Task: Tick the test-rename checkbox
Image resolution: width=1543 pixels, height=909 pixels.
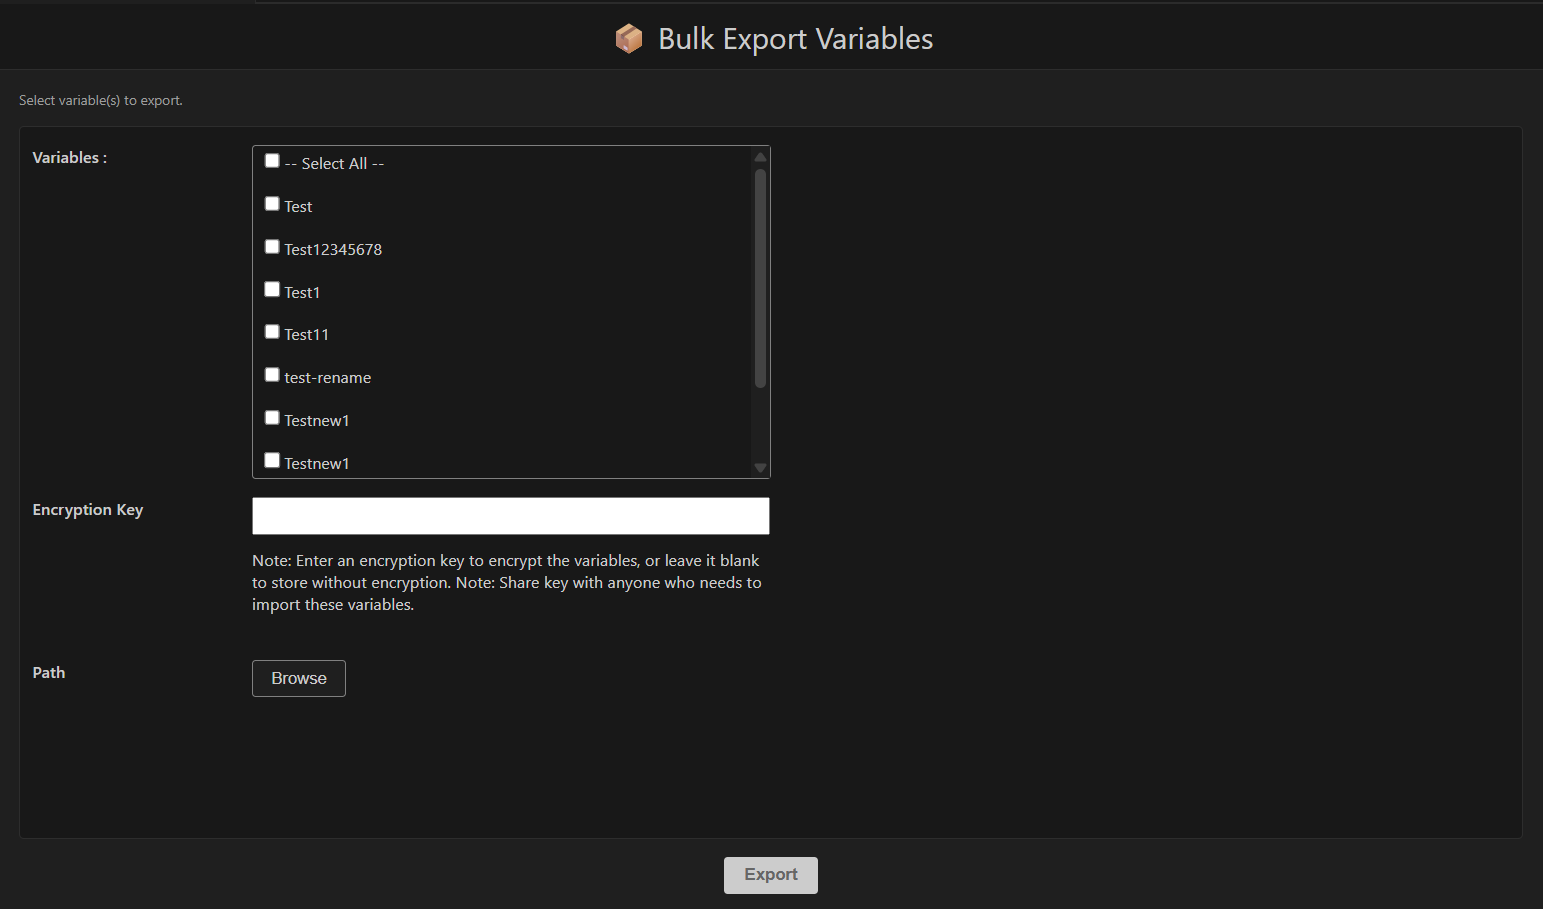Action: point(272,375)
